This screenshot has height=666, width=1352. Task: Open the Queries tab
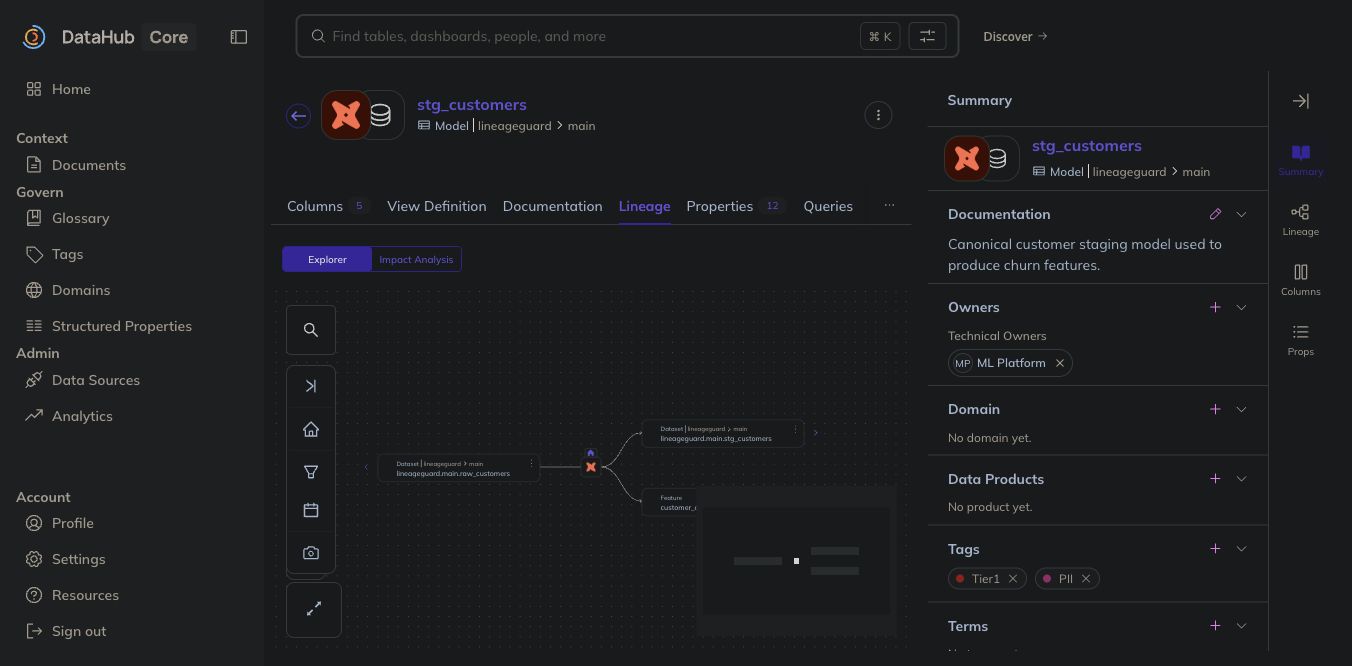[x=828, y=206]
